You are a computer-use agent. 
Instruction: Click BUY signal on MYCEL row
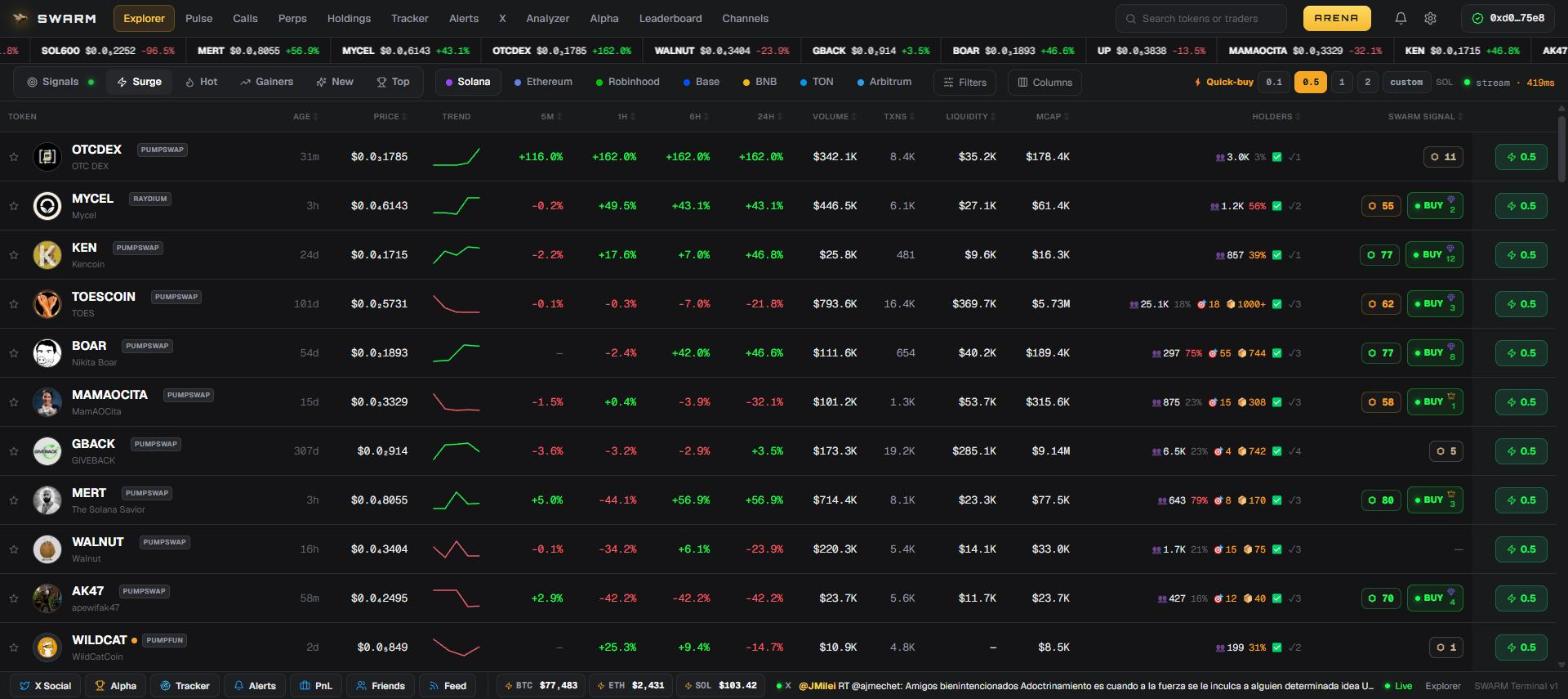(1435, 206)
